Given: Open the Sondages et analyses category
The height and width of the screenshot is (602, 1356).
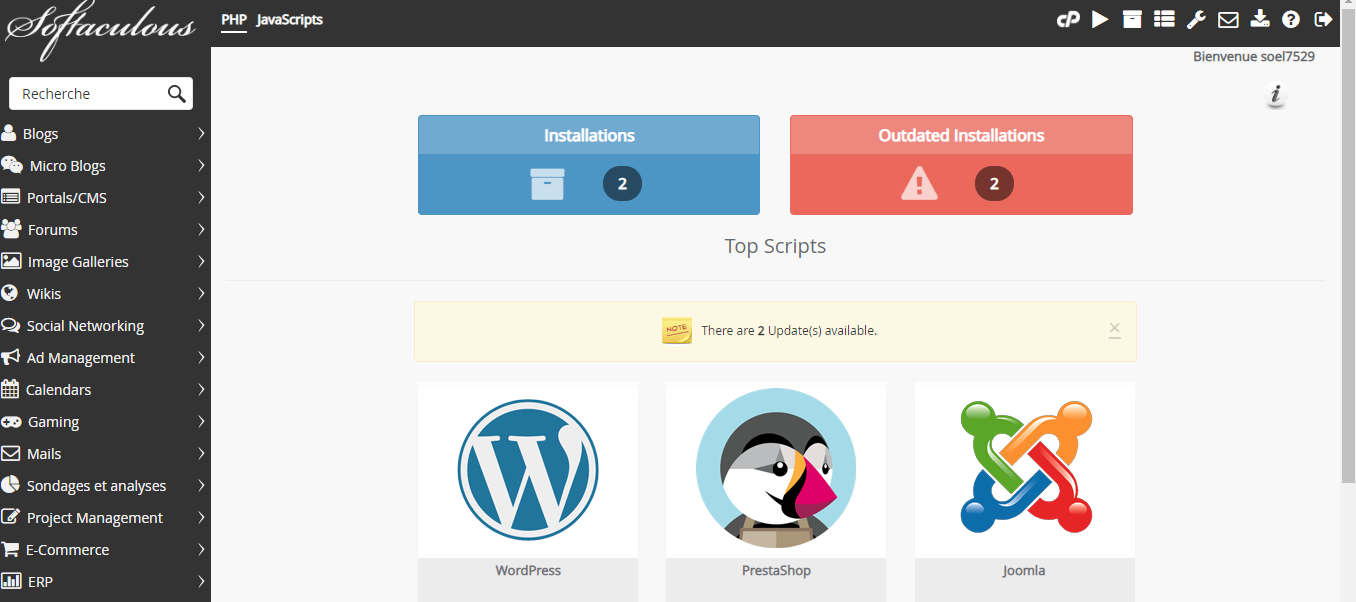Looking at the screenshot, I should (x=97, y=486).
